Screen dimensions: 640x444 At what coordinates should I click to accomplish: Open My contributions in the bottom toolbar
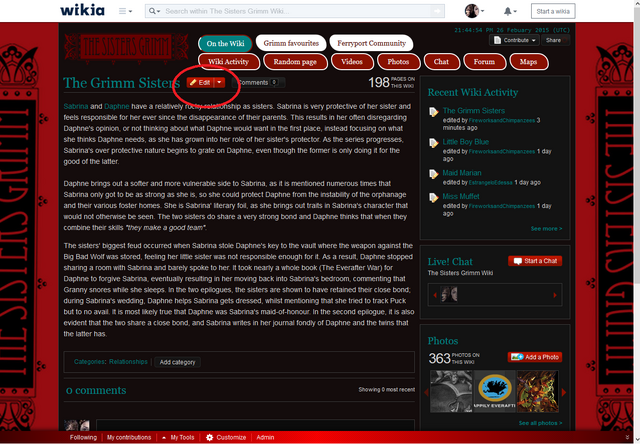129,437
